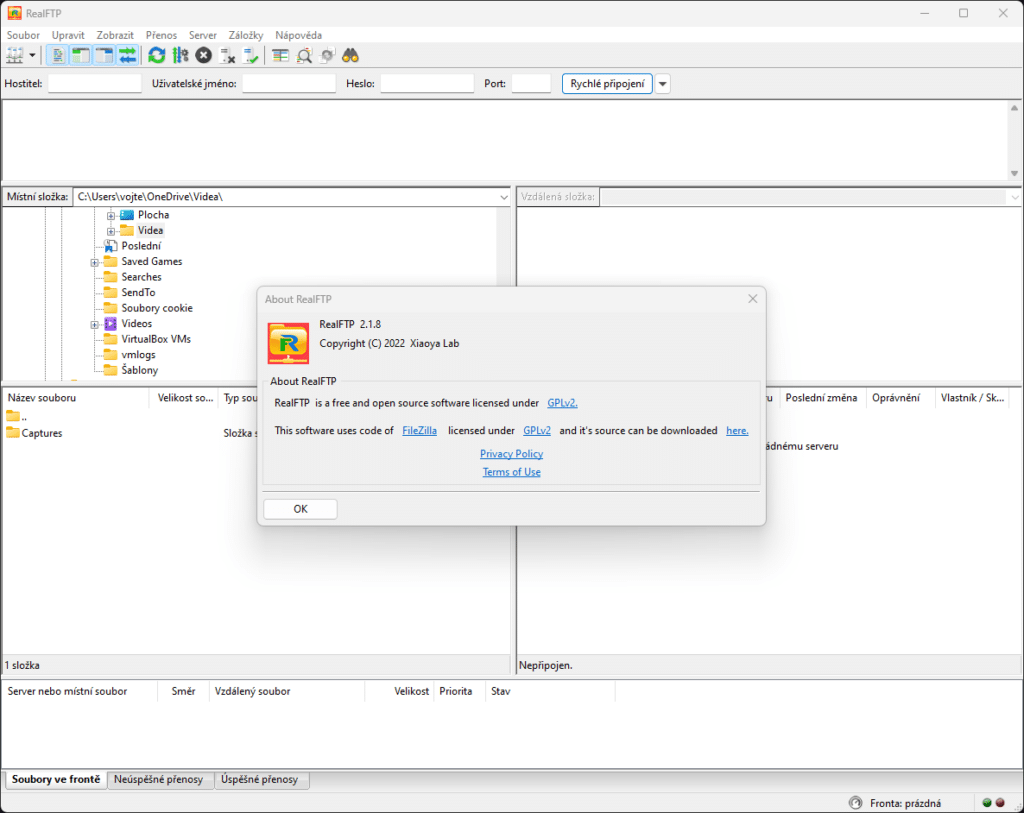The image size is (1024, 813).
Task: Click the process queue toolbar icon
Action: point(180,55)
